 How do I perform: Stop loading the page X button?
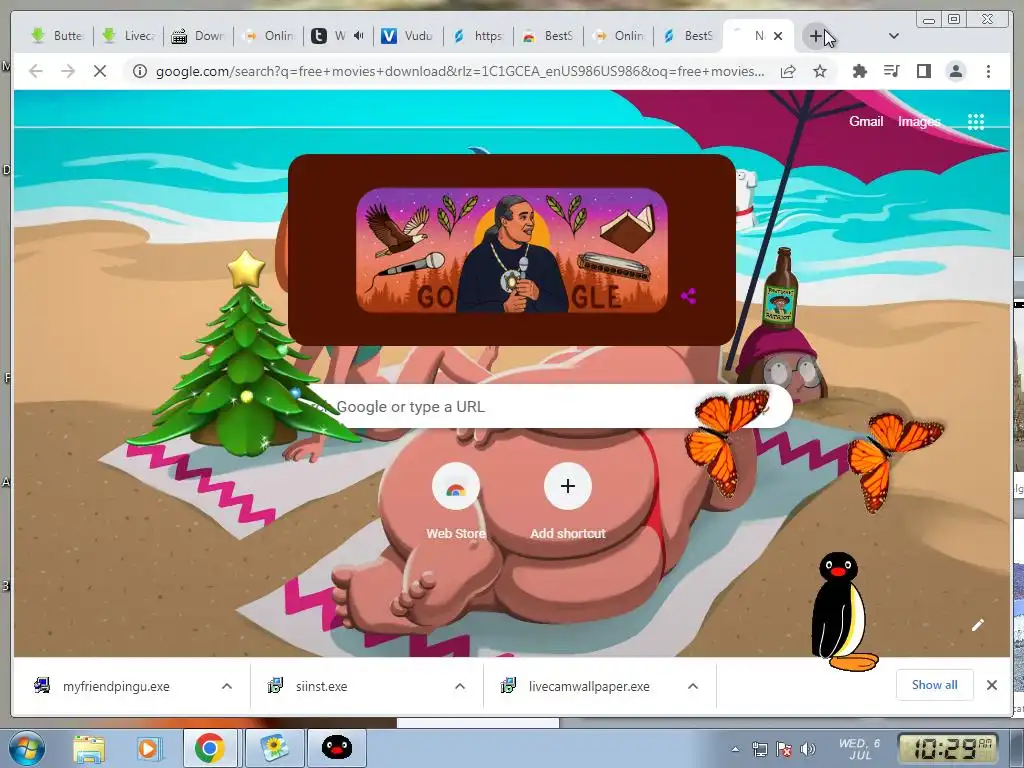pos(100,71)
